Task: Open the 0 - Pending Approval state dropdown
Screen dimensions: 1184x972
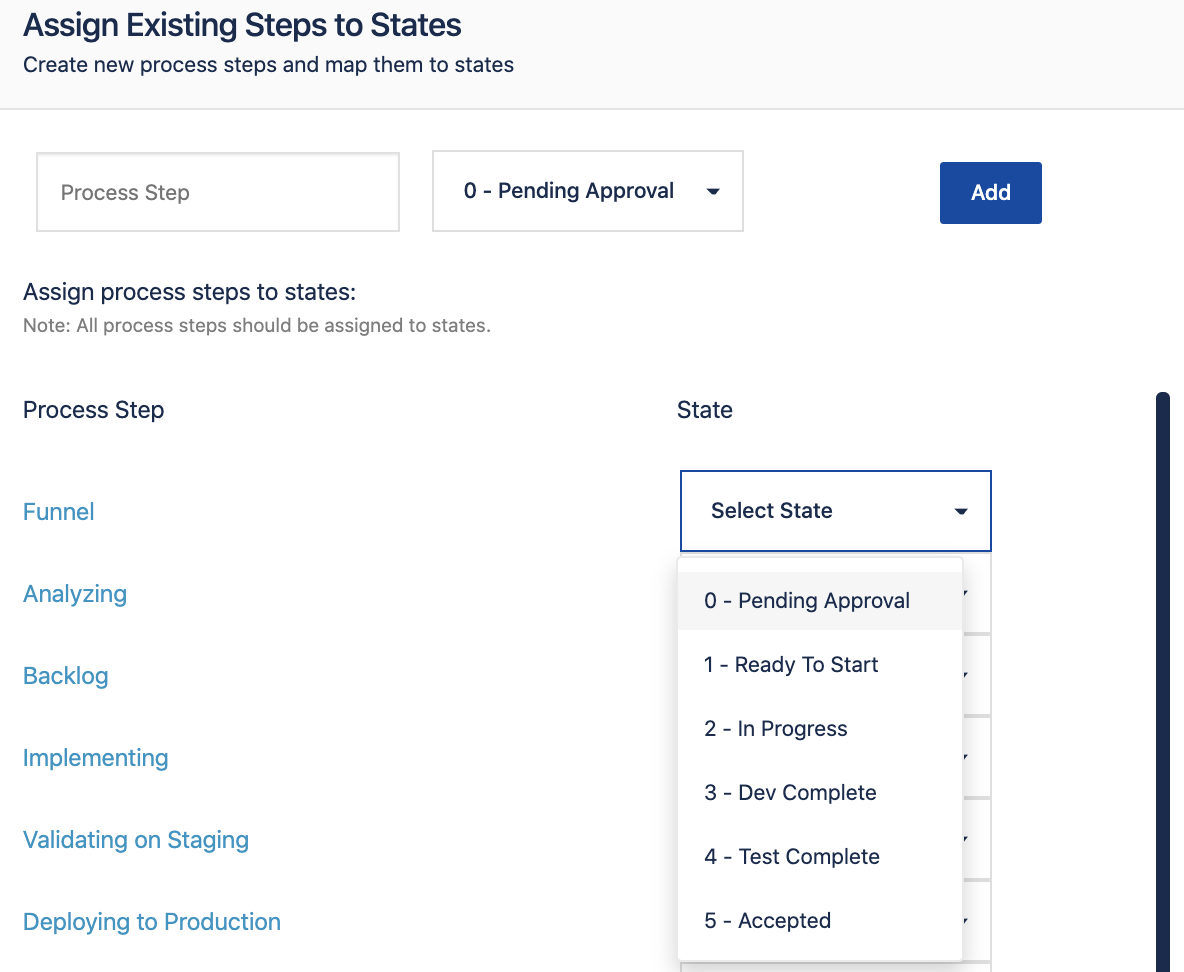Action: tap(587, 191)
